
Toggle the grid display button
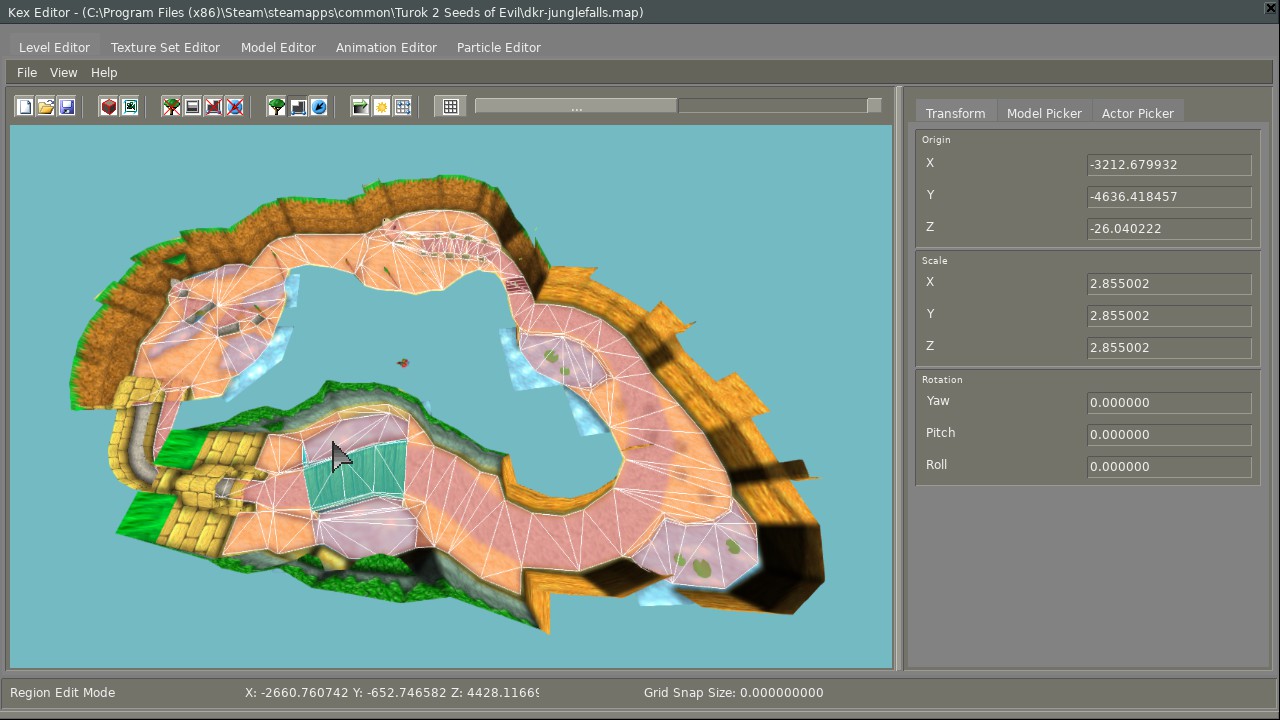click(x=451, y=107)
